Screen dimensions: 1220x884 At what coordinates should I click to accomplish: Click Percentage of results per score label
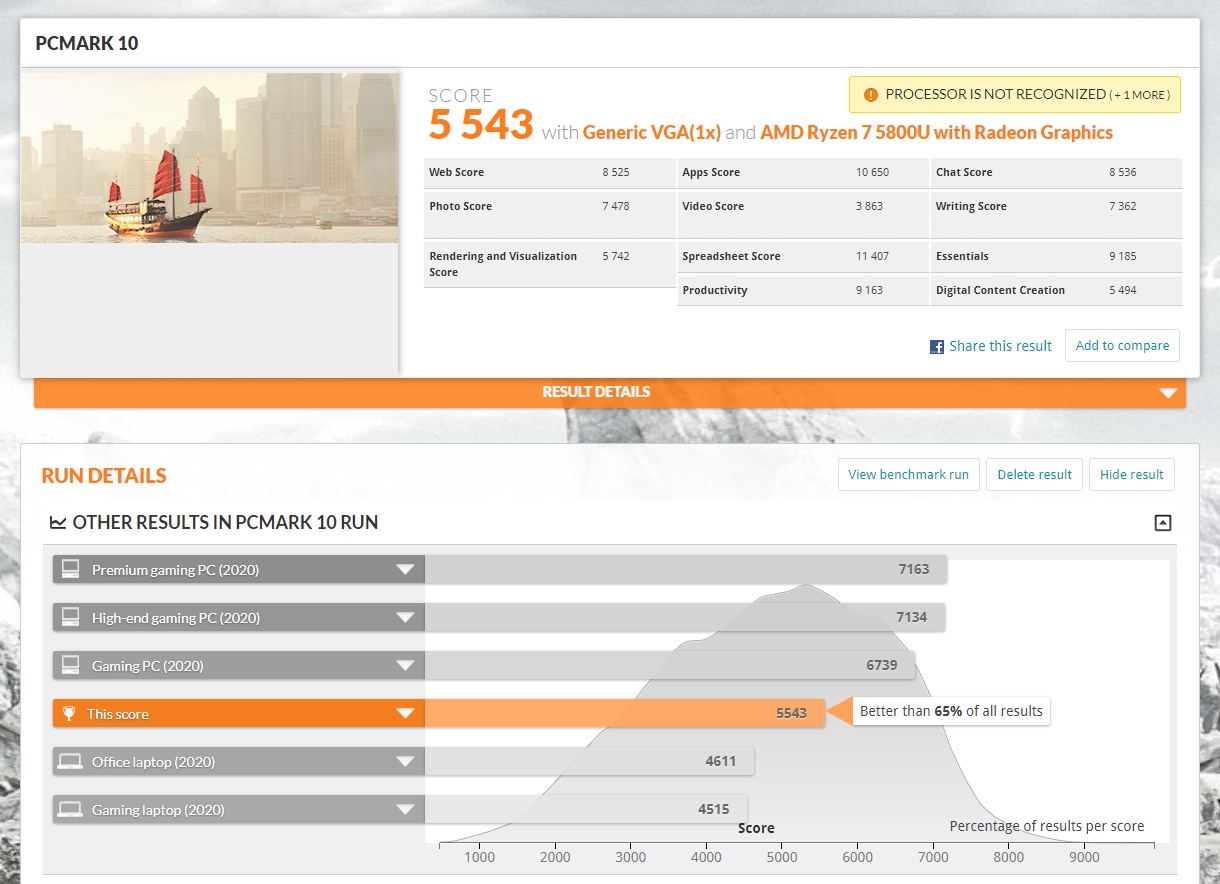pos(1046,826)
